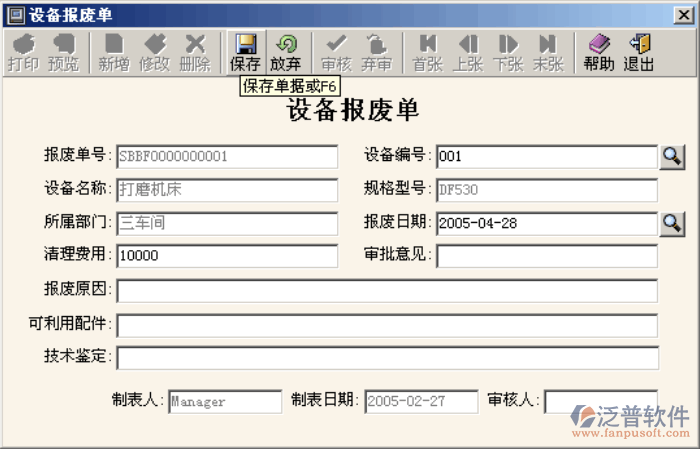Click the 预览 (Preview) toolbar icon

tap(63, 52)
